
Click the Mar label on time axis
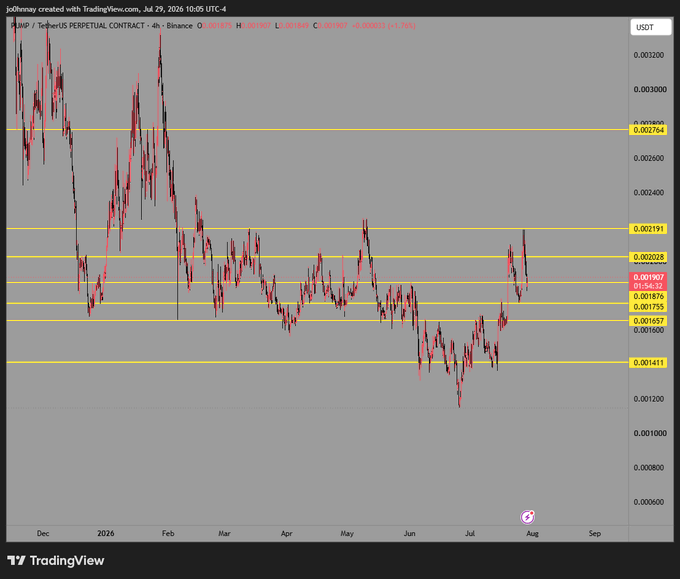[x=224, y=533]
